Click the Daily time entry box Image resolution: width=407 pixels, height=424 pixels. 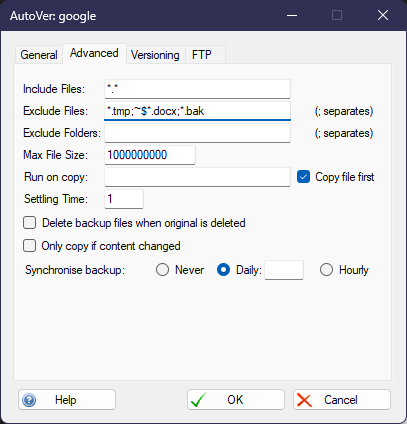click(x=284, y=270)
